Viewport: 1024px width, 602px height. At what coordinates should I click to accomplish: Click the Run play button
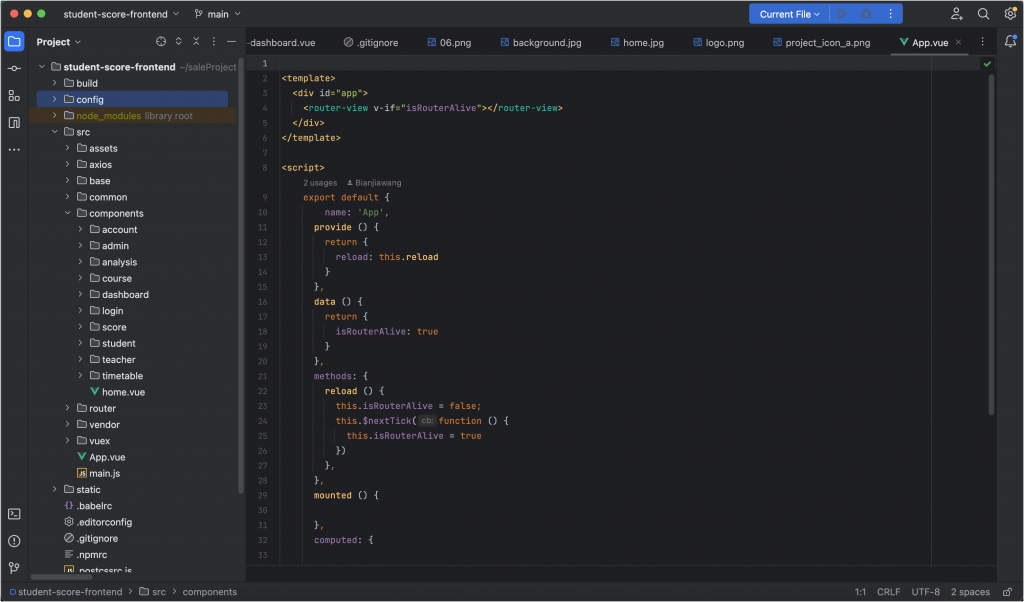pos(842,14)
